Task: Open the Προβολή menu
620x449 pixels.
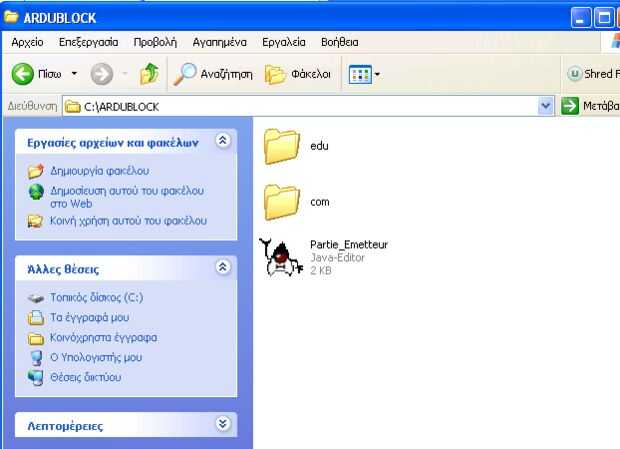Action: [155, 42]
